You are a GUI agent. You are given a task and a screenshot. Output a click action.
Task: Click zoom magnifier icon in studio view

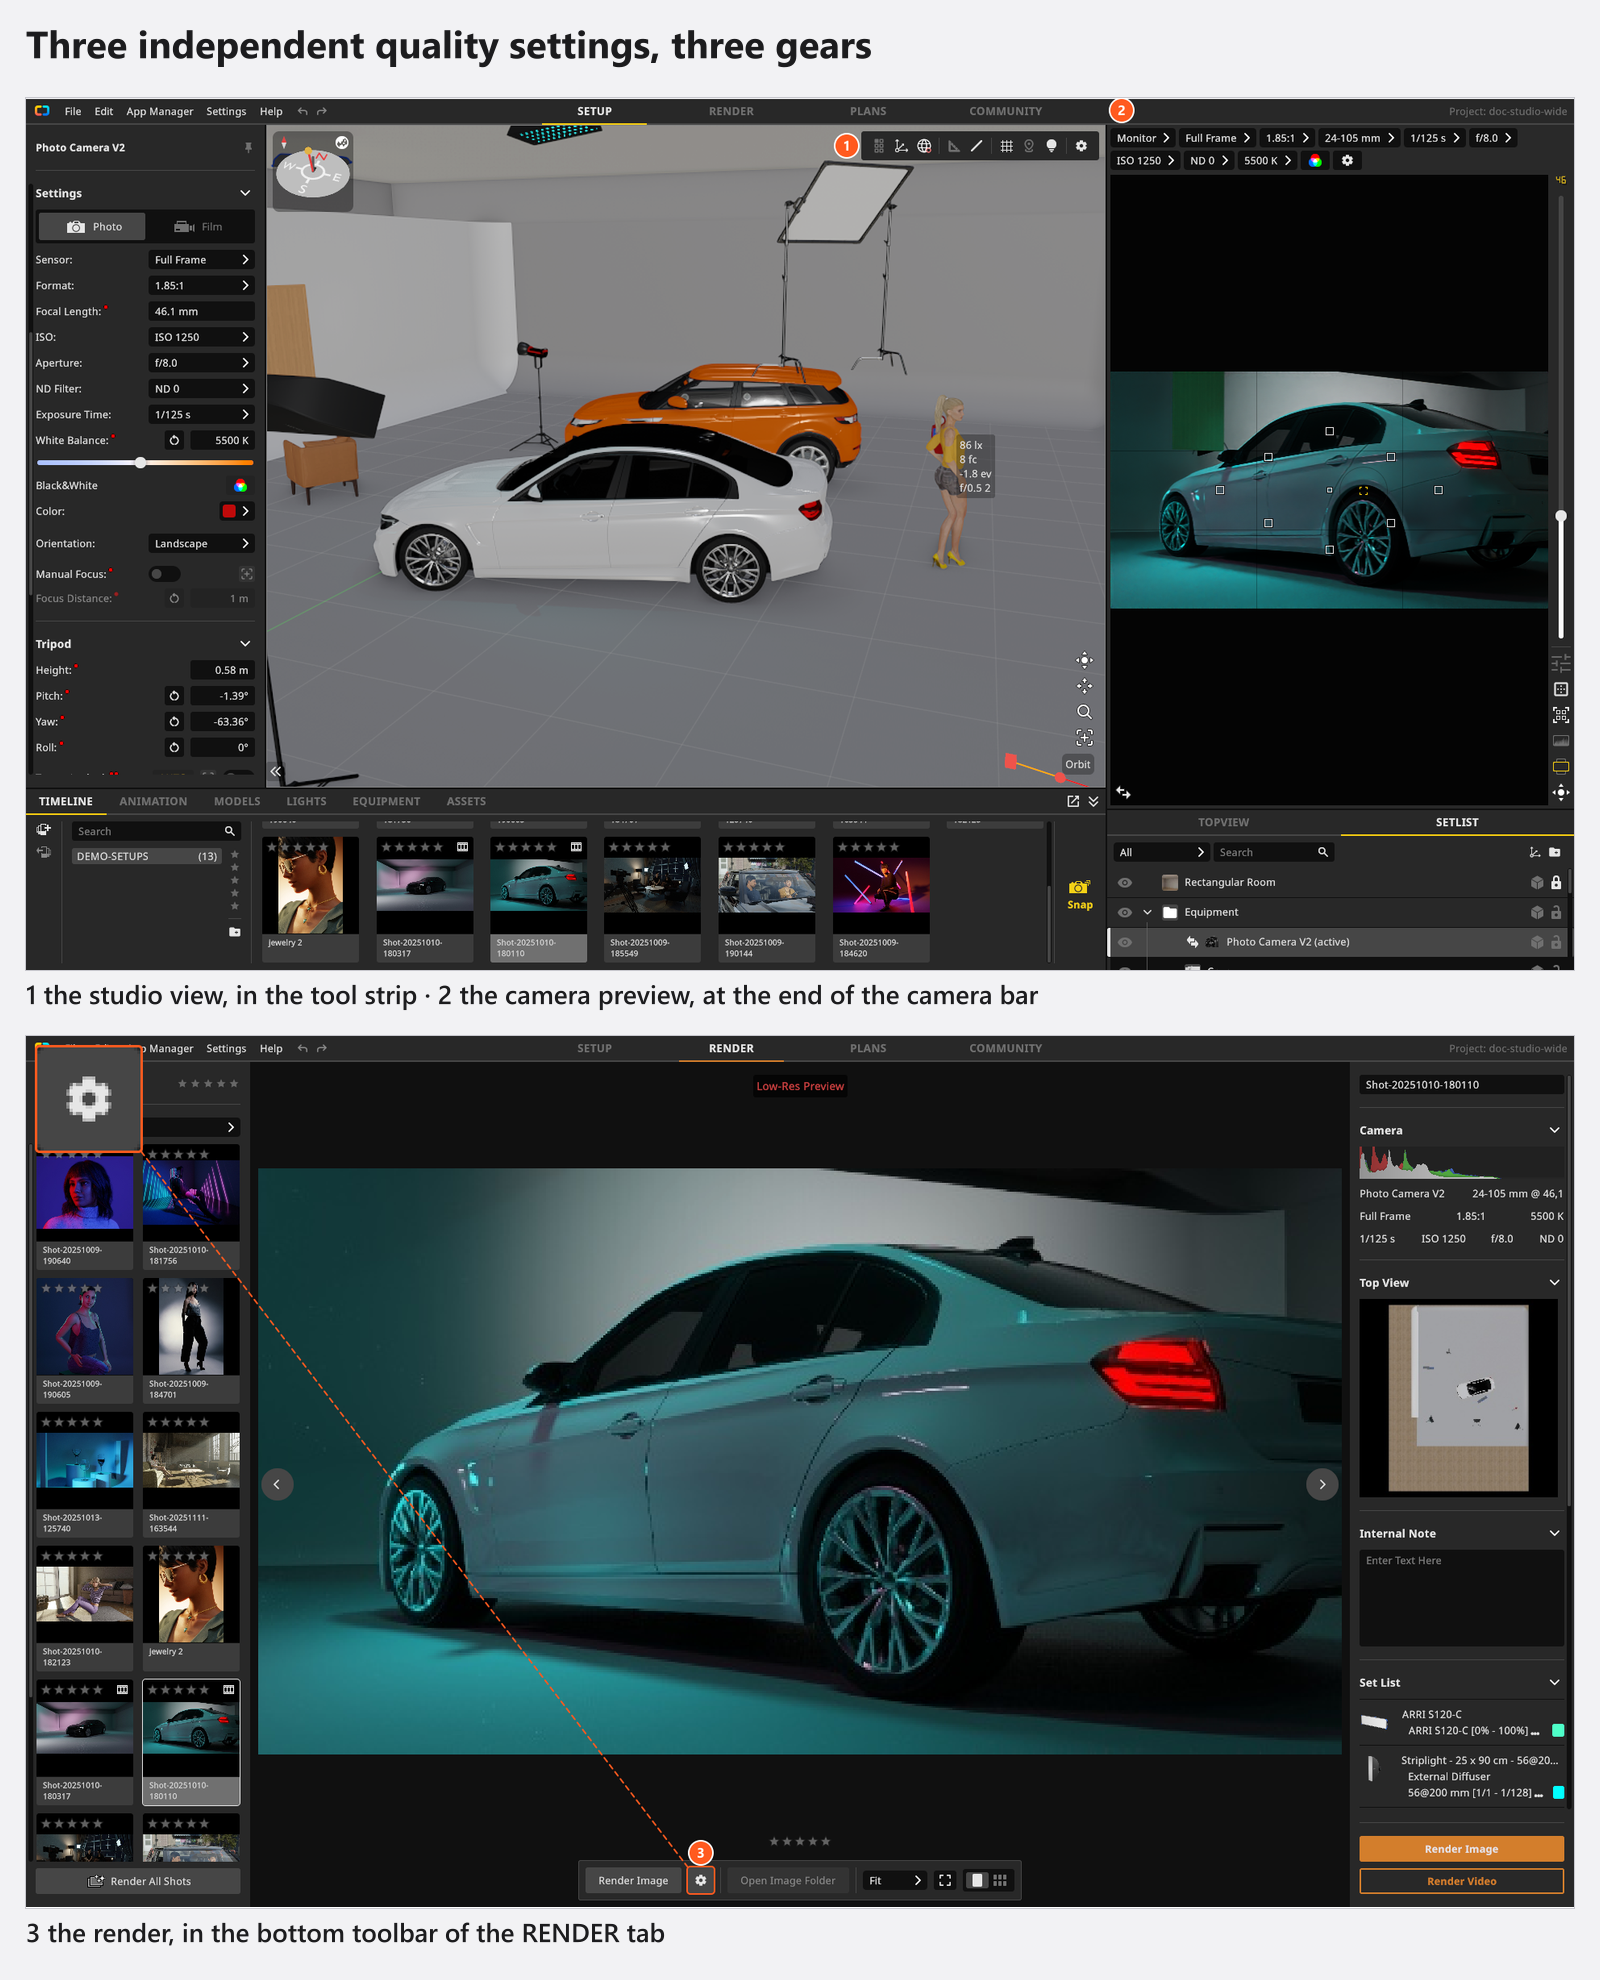(x=1084, y=712)
